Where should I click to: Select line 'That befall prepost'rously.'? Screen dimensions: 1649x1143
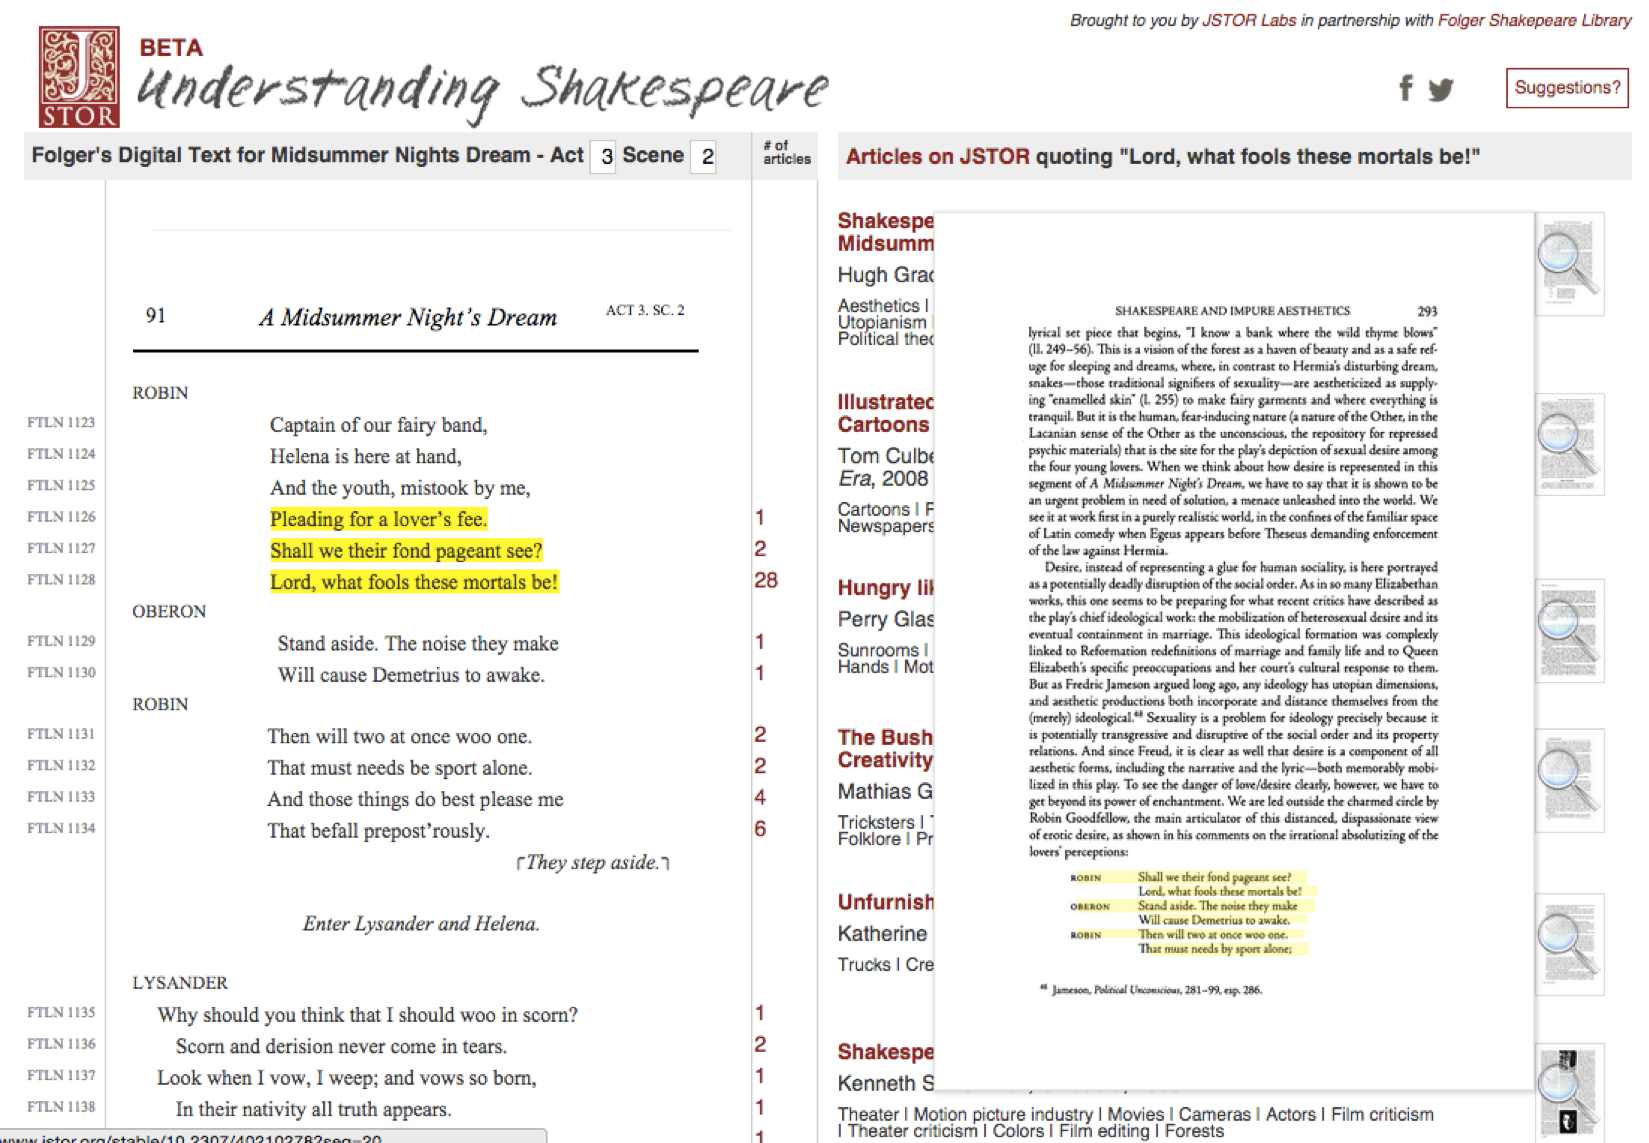point(378,831)
